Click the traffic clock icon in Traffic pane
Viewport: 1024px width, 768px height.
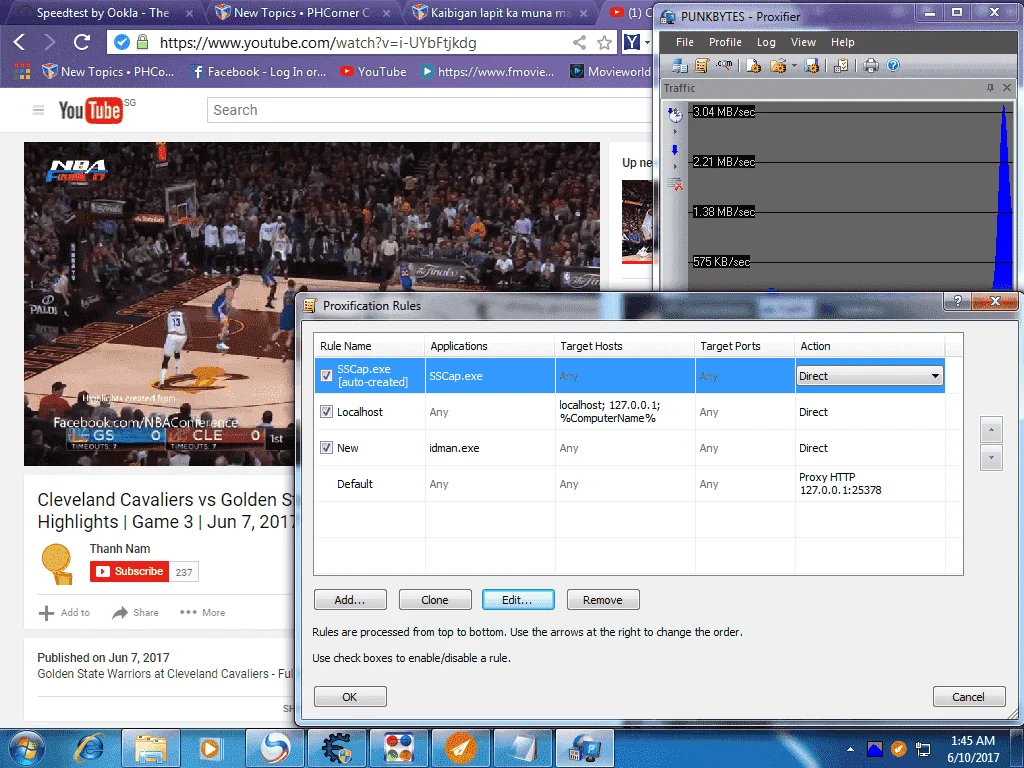[x=675, y=115]
